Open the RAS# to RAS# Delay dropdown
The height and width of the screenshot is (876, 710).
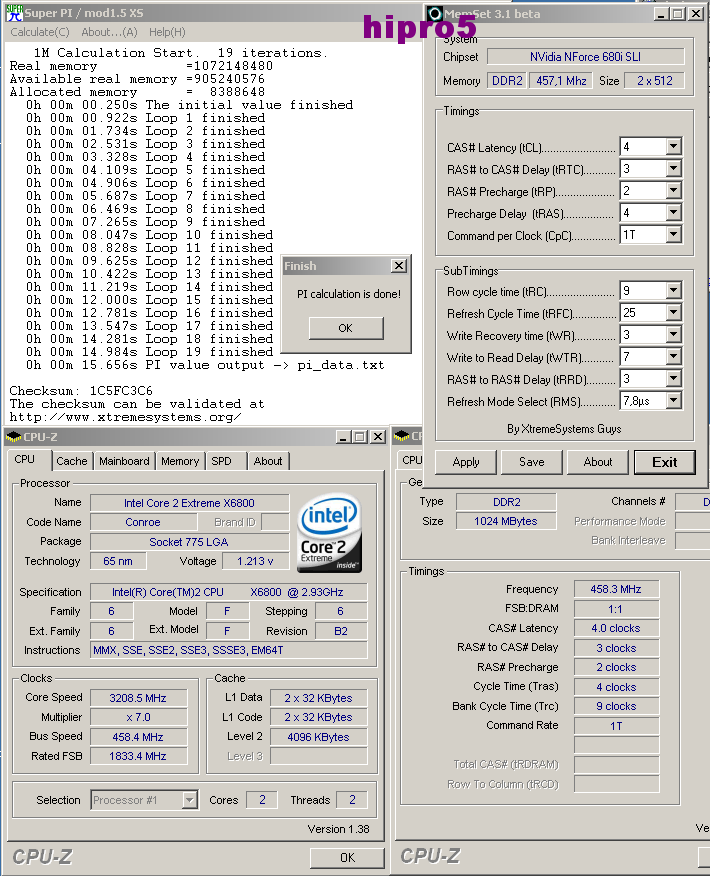point(674,378)
